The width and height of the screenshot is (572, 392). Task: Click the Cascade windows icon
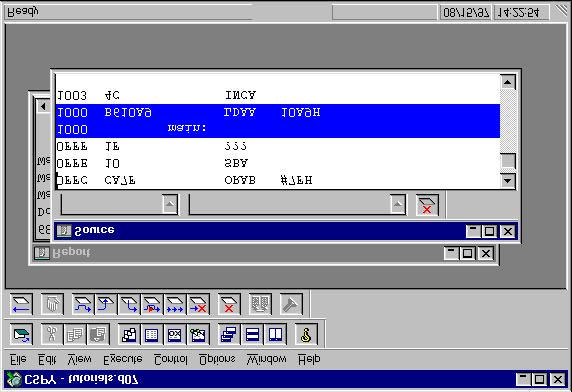pos(229,334)
